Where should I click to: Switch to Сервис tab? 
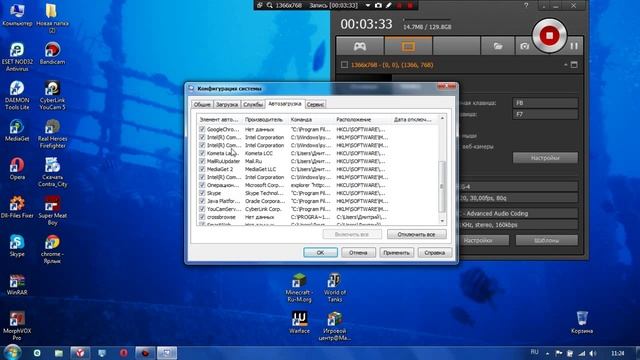point(315,104)
